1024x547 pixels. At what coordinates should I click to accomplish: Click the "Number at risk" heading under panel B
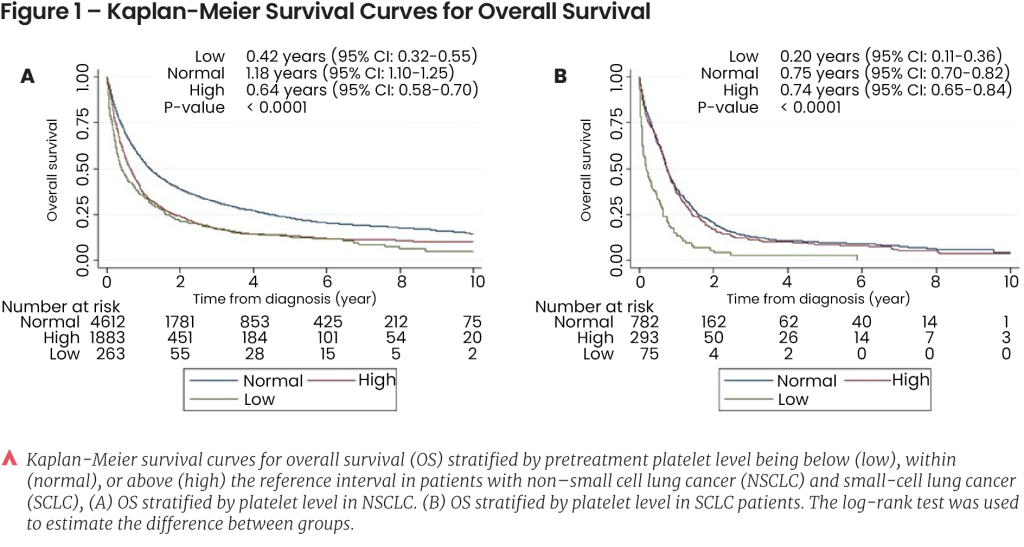coord(594,306)
